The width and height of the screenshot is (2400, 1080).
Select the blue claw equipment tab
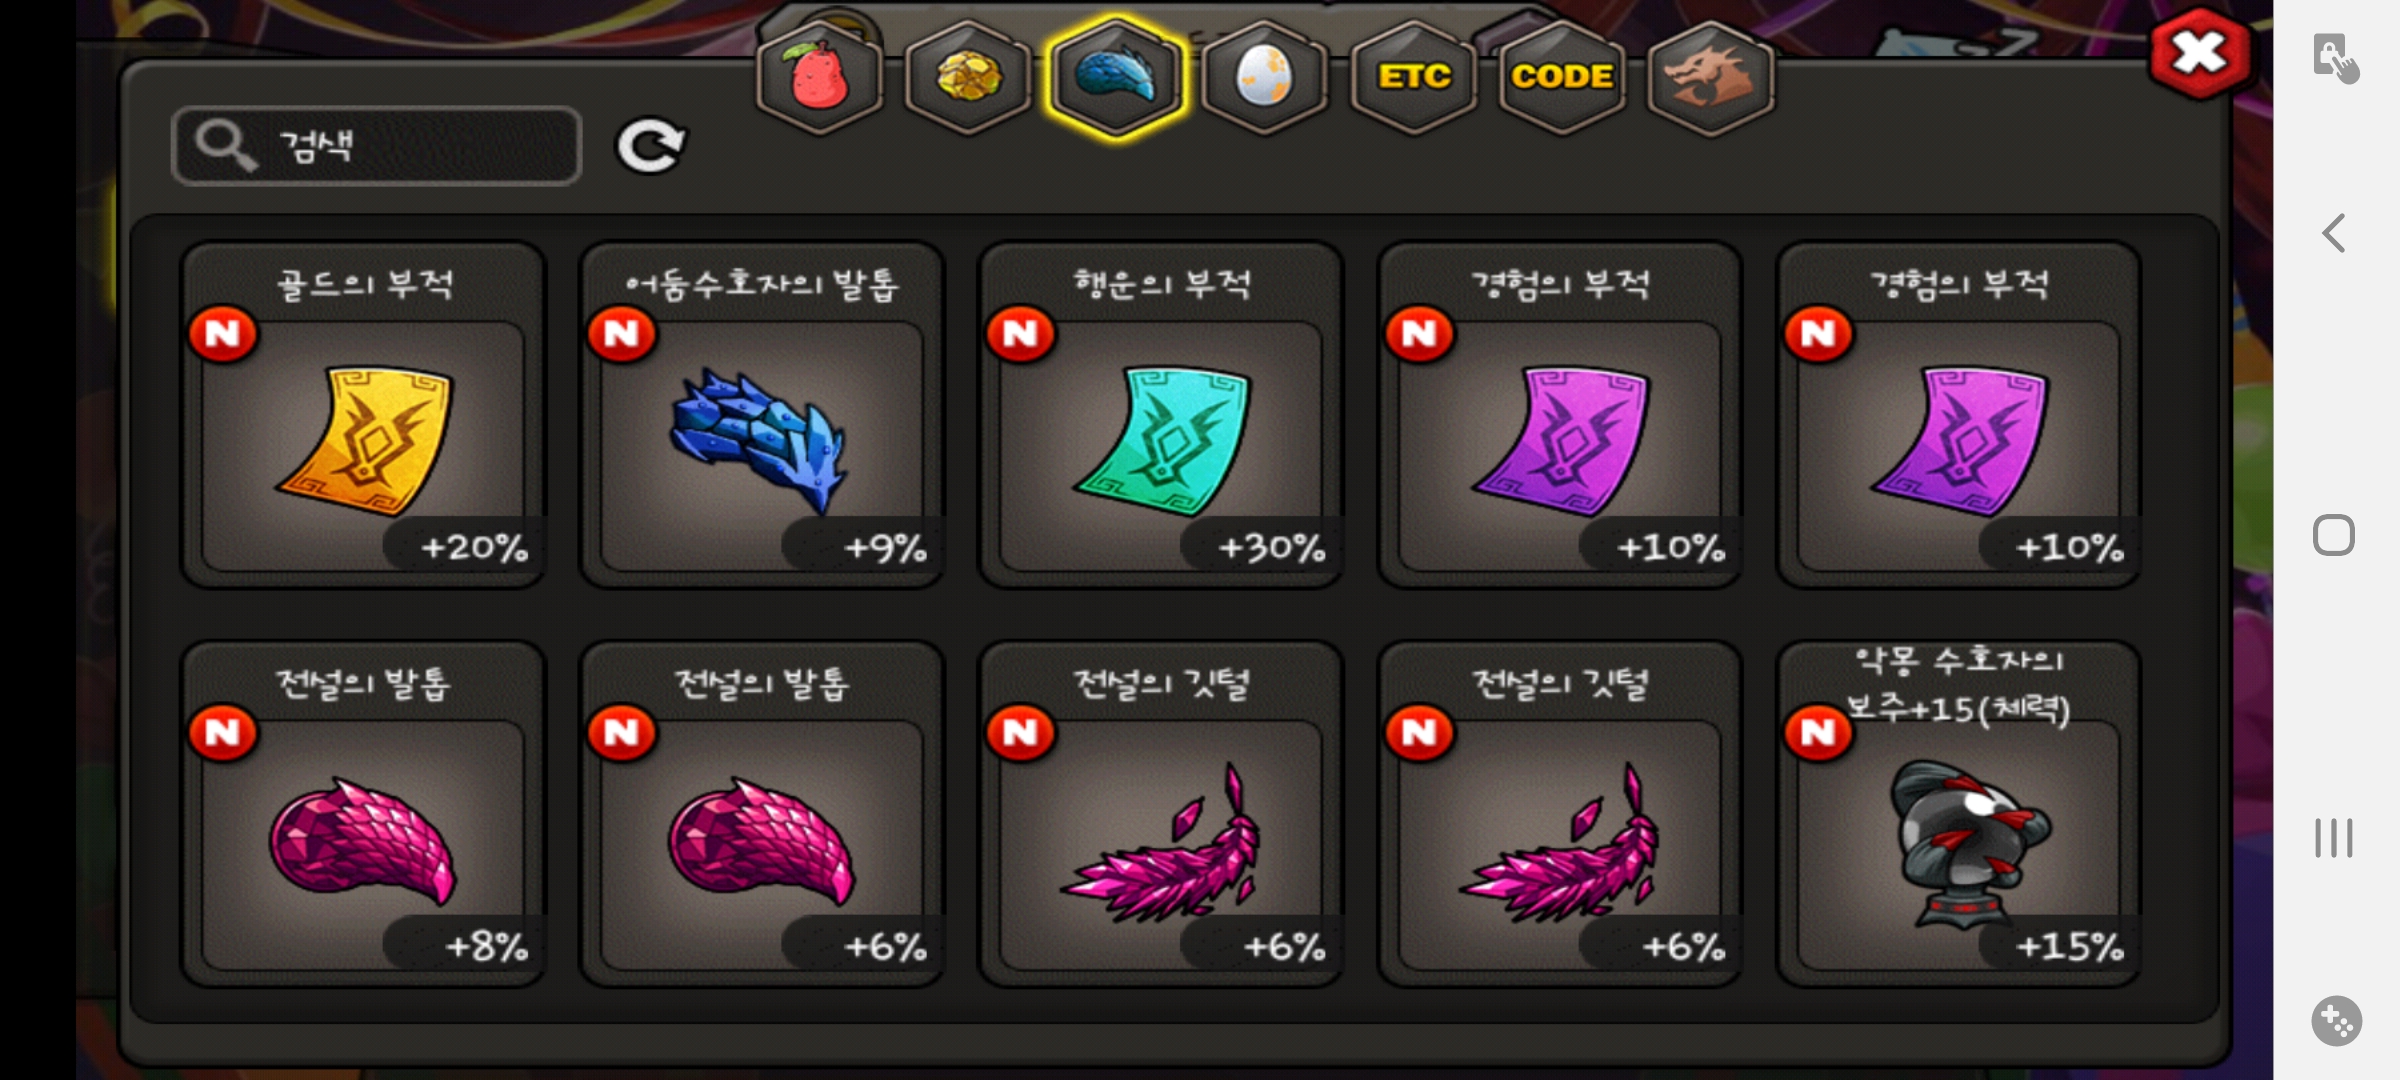(x=1116, y=77)
